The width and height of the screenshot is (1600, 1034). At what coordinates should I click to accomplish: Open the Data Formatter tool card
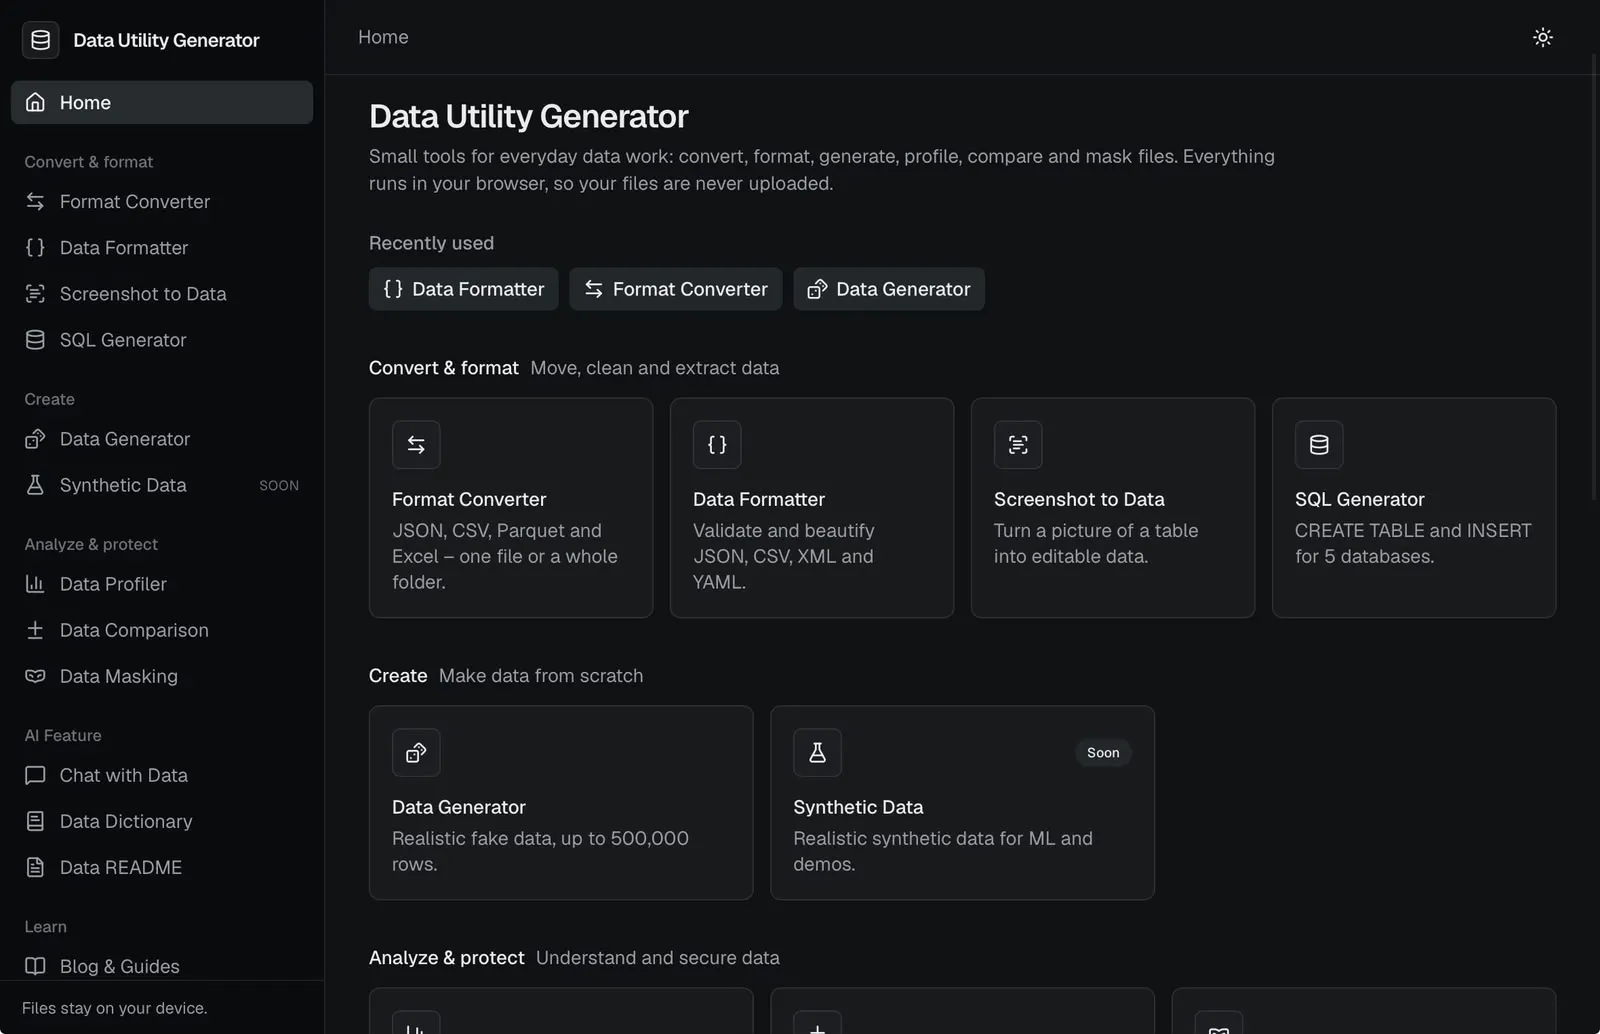click(812, 508)
